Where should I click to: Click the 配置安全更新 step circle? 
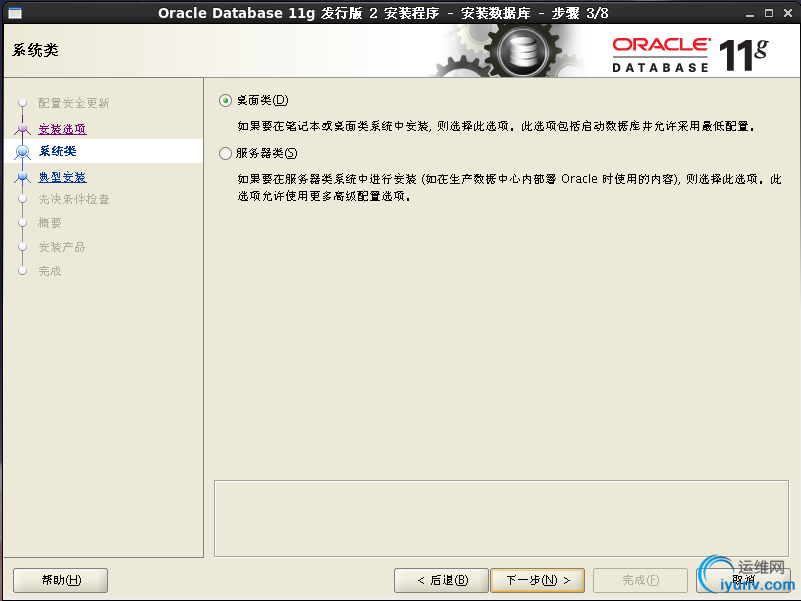[22, 103]
